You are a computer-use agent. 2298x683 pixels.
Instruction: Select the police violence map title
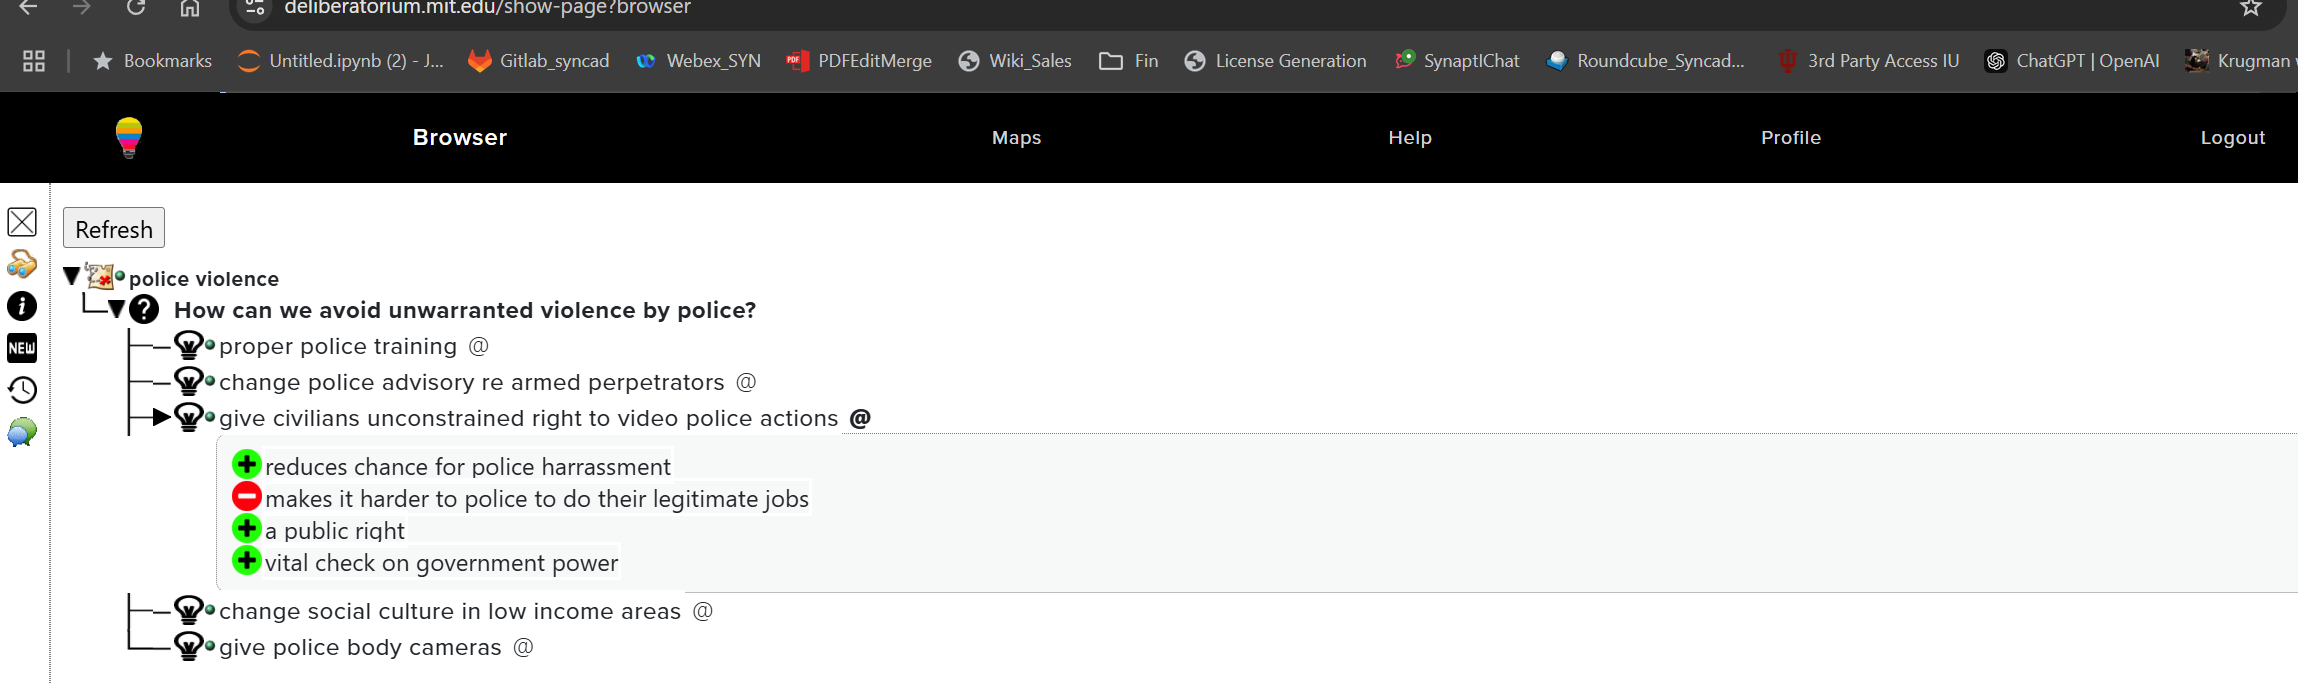[204, 279]
